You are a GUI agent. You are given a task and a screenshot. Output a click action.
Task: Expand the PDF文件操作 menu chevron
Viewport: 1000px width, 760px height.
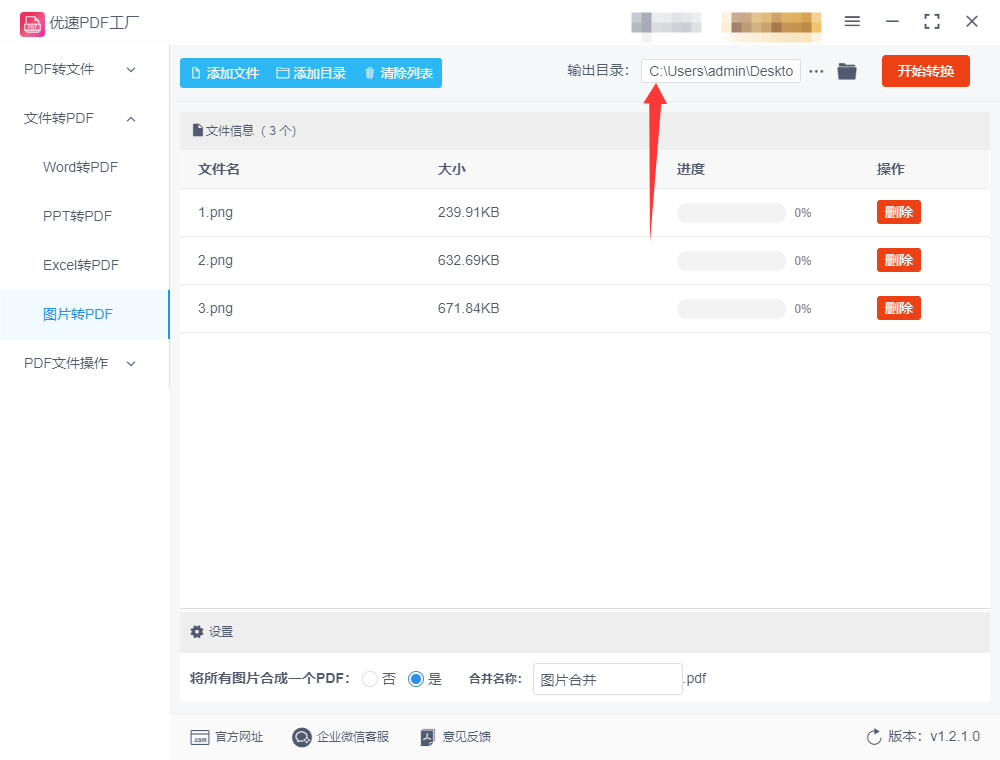tap(131, 364)
